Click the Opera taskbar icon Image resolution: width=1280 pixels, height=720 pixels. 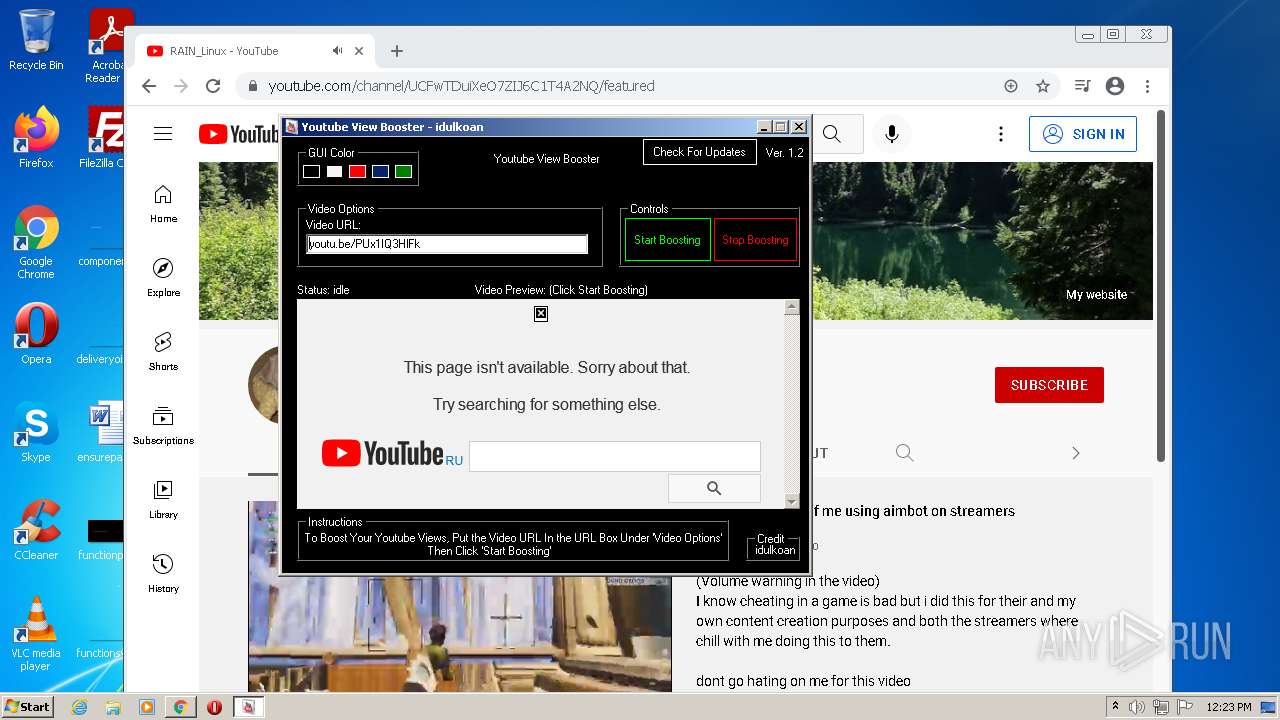click(214, 707)
